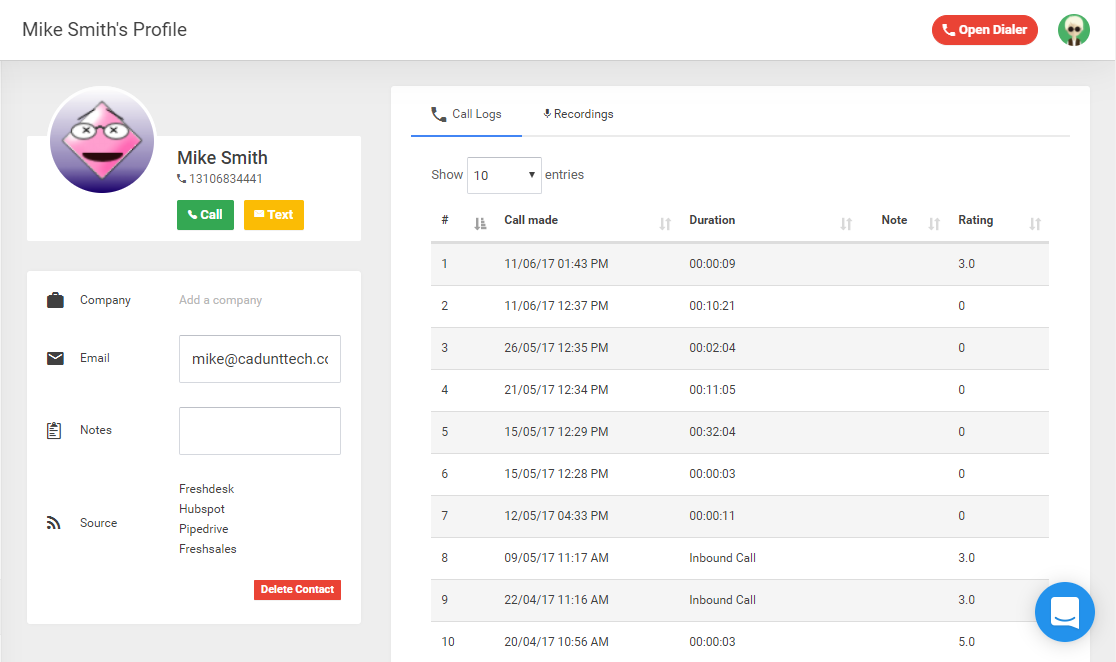1116x662 pixels.
Task: Switch to the Recordings tab
Action: (578, 114)
